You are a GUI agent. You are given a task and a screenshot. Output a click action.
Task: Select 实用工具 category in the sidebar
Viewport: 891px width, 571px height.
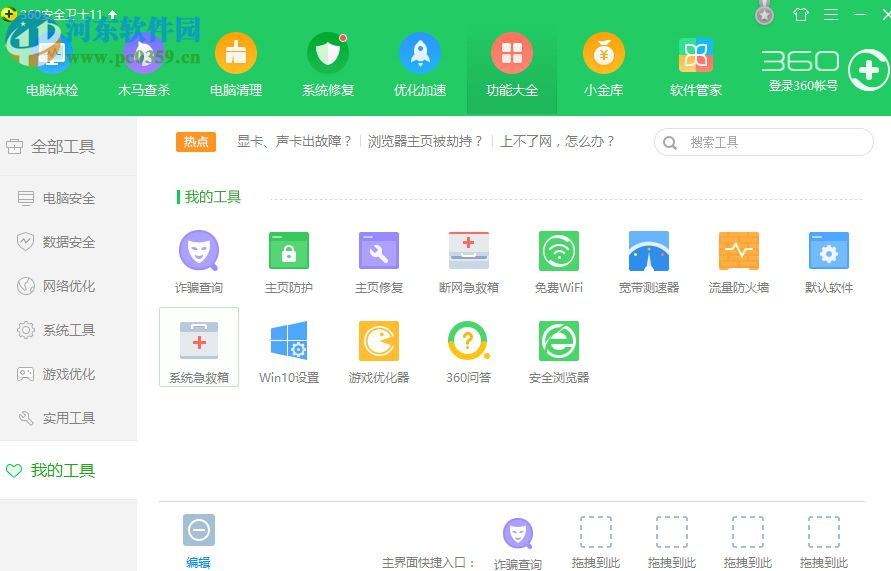pyautogui.click(x=68, y=418)
